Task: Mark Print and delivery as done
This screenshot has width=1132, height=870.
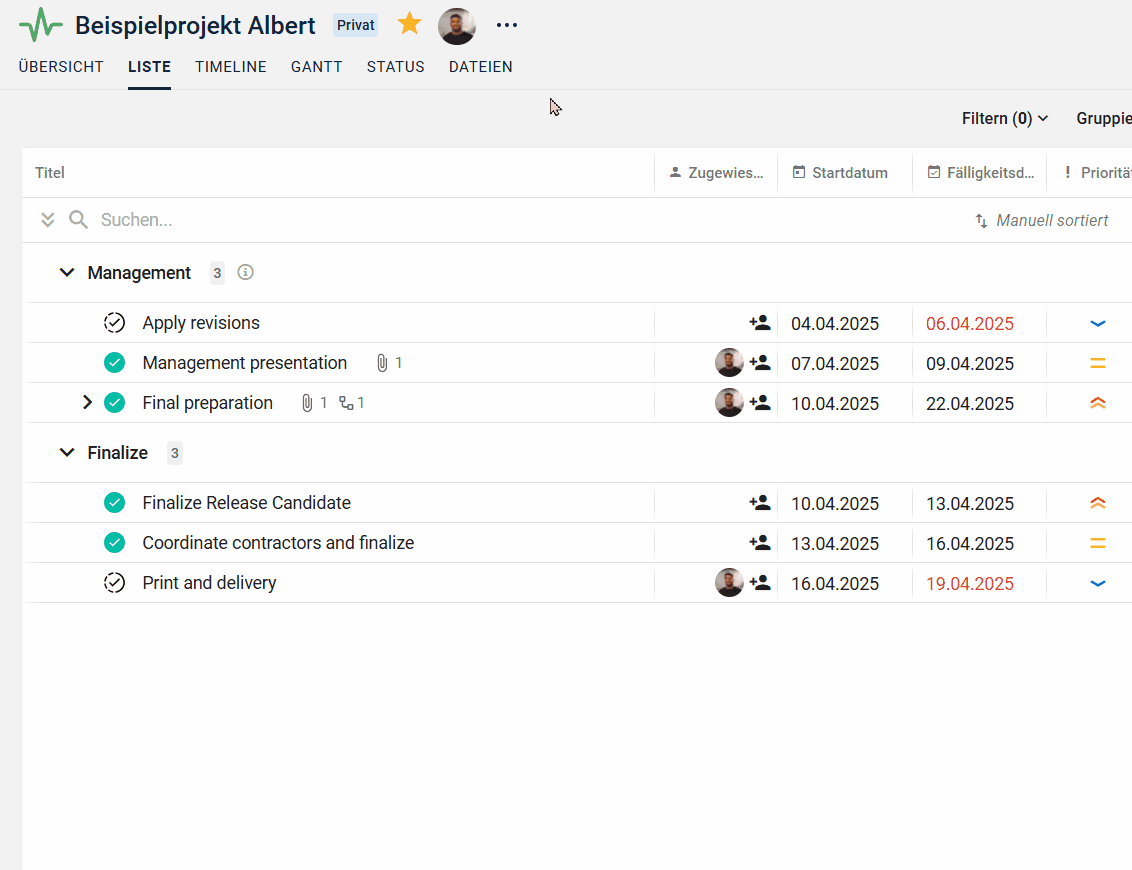Action: 114,583
